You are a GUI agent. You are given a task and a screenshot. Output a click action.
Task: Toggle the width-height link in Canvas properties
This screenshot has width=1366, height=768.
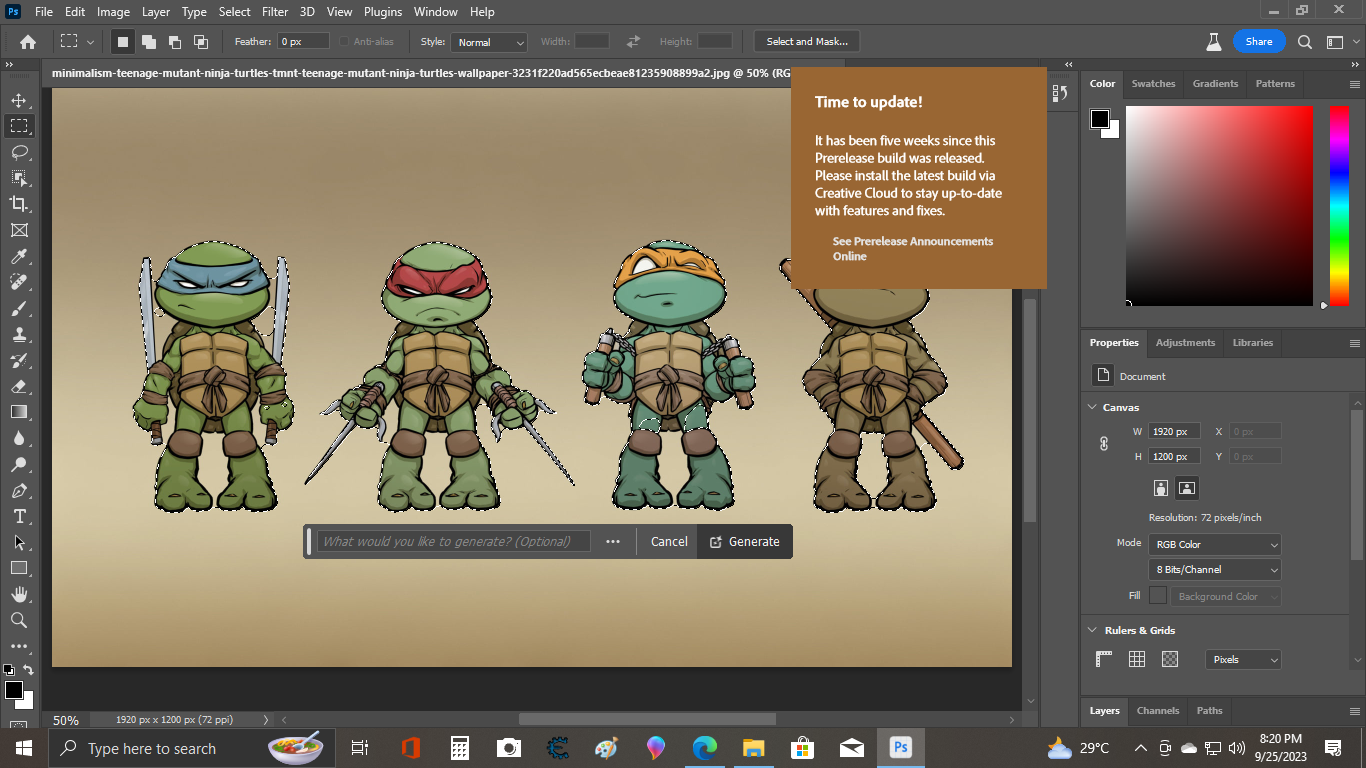click(x=1104, y=444)
